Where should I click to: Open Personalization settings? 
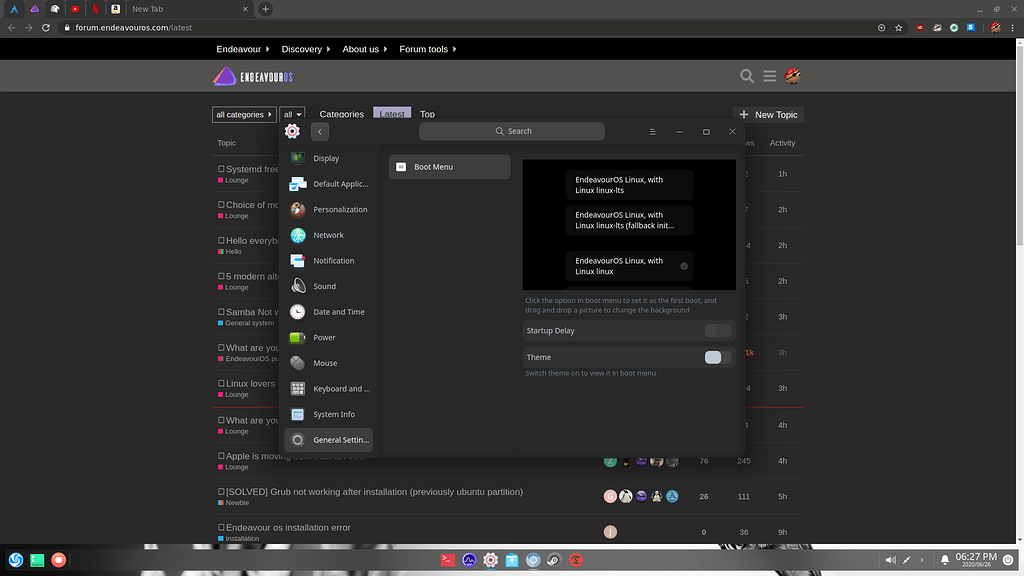tap(297, 209)
